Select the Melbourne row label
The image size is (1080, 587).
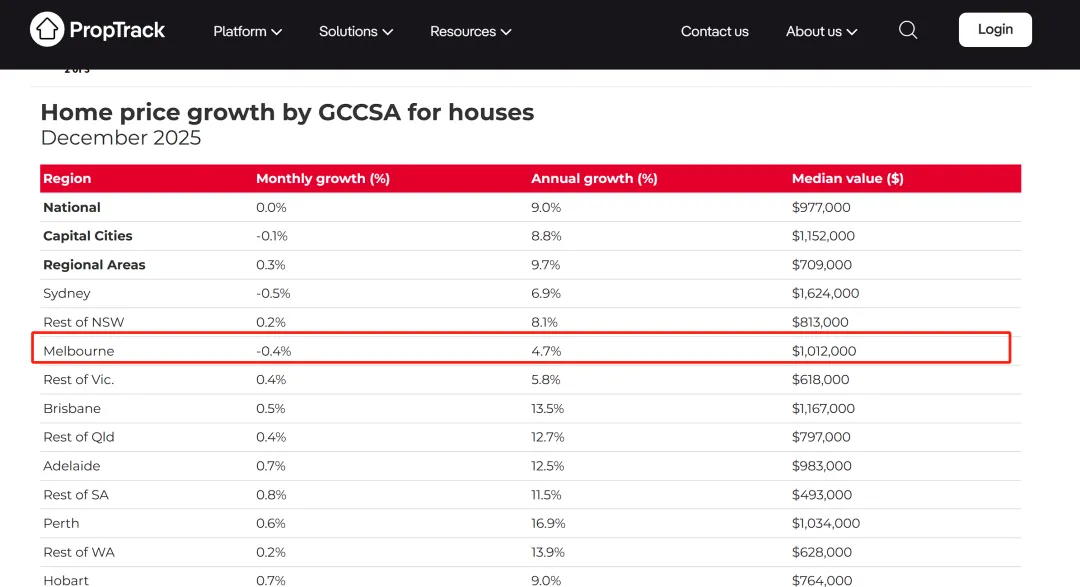pyautogui.click(x=79, y=351)
